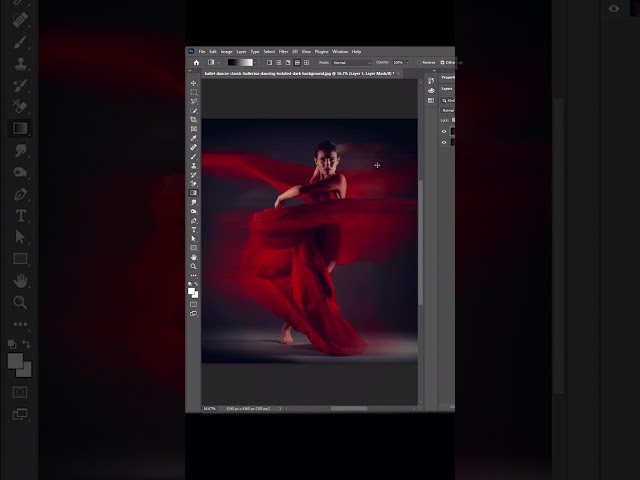This screenshot has height=480, width=640.
Task: Choose the Reflected gradient style
Action: click(x=297, y=62)
